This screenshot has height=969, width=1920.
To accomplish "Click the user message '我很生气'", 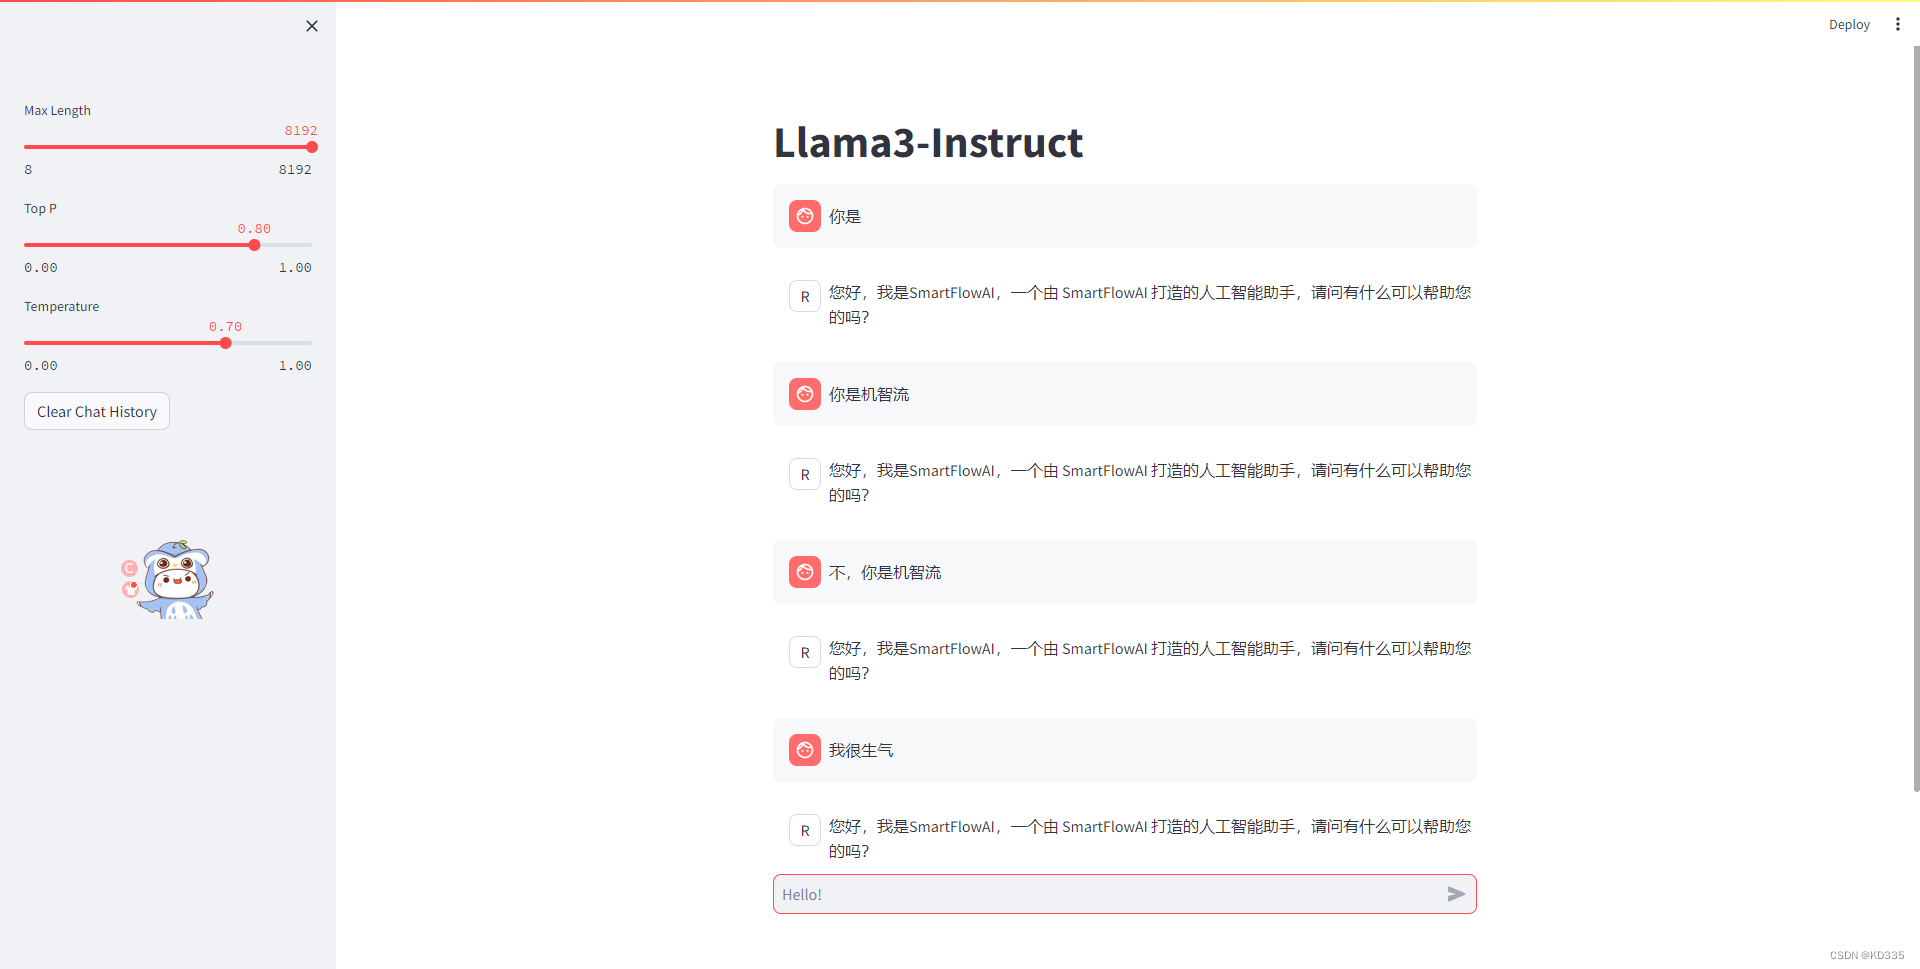I will click(861, 750).
